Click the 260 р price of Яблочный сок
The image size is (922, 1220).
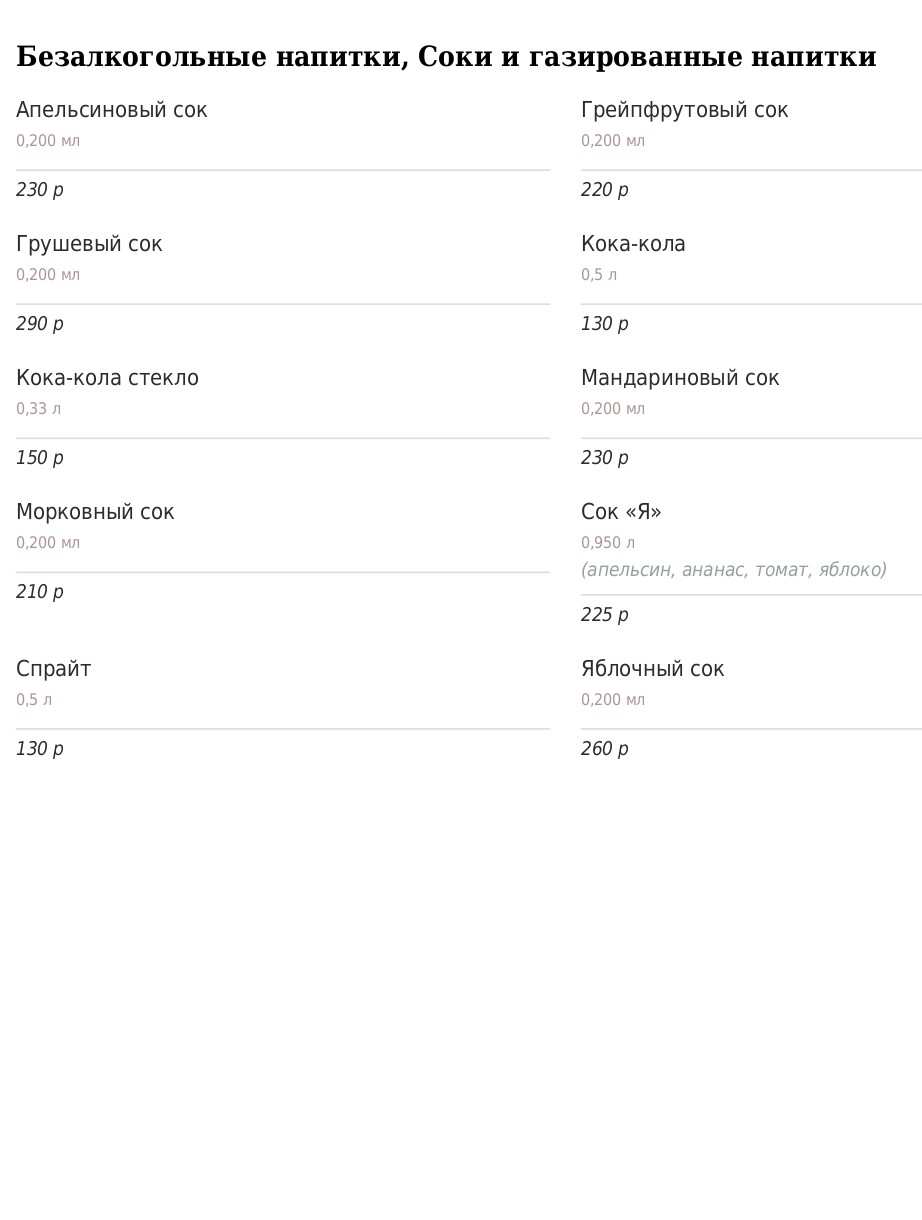pos(605,749)
